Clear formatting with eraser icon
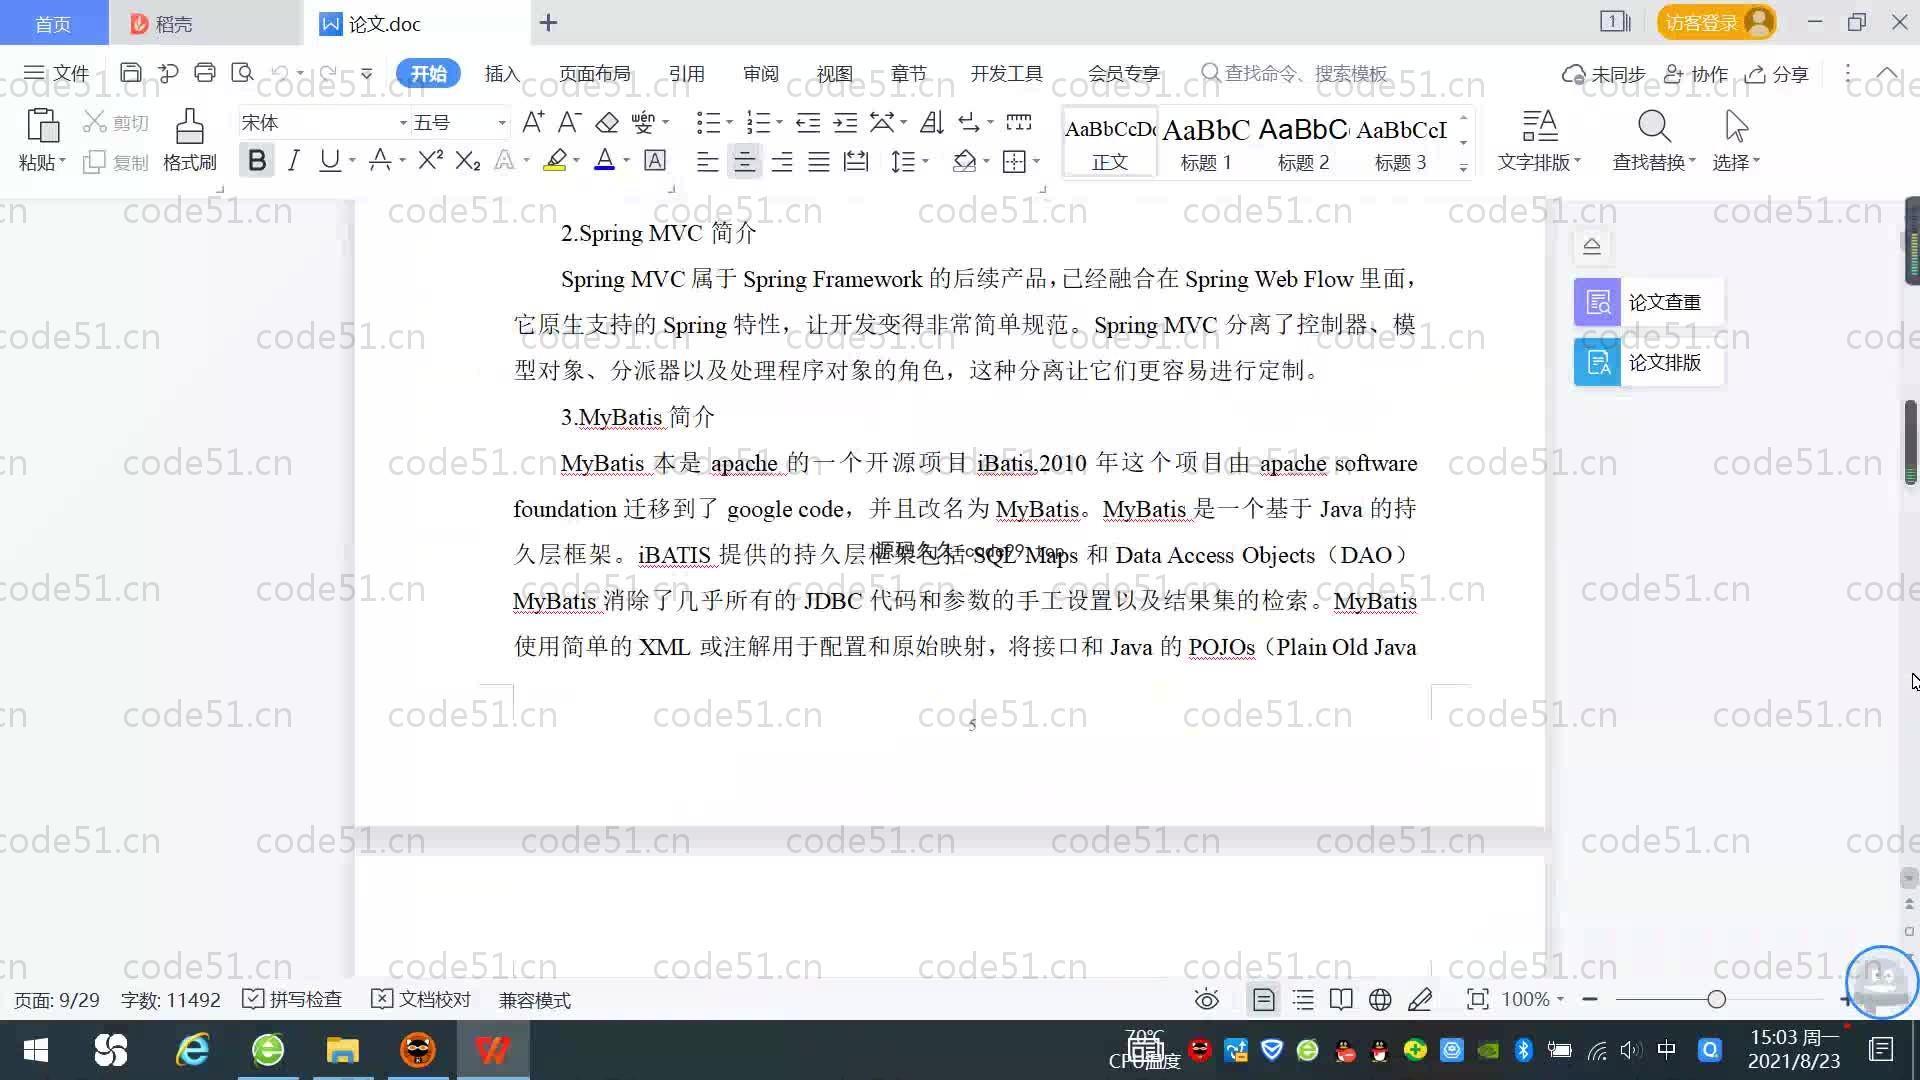This screenshot has height=1080, width=1920. coord(606,122)
